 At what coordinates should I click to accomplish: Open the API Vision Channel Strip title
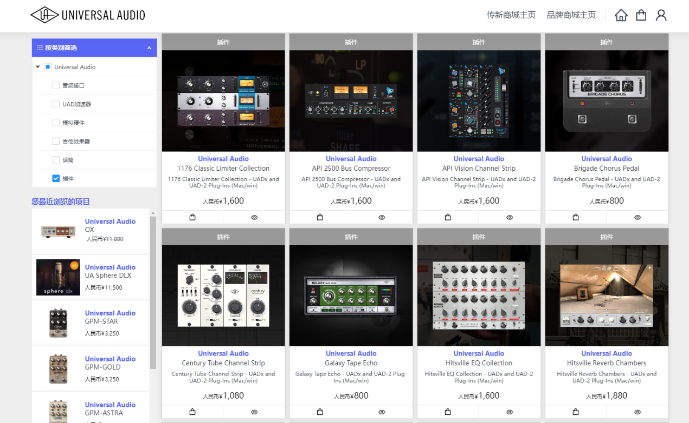pos(479,168)
